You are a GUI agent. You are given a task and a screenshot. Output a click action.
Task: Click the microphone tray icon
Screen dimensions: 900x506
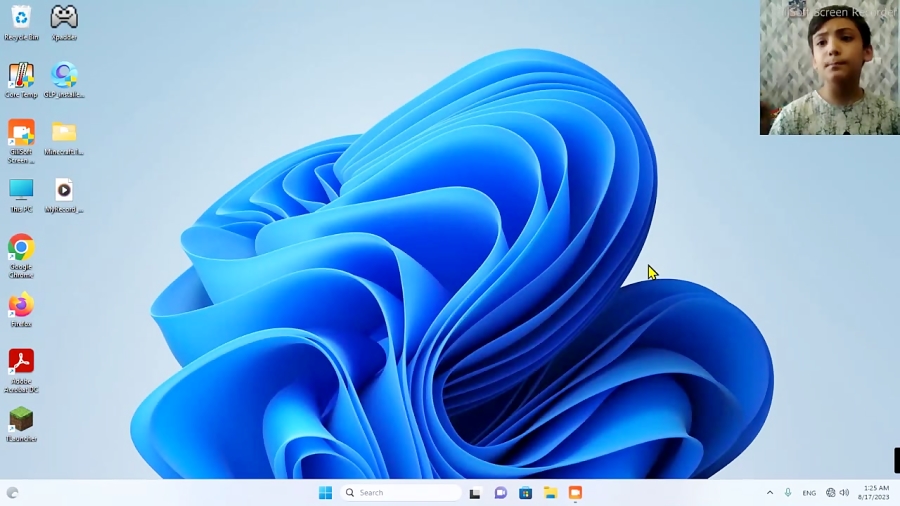(788, 493)
